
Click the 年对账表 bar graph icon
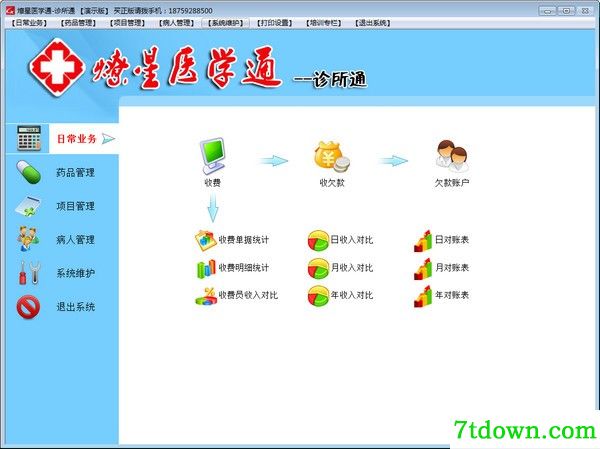coord(423,296)
